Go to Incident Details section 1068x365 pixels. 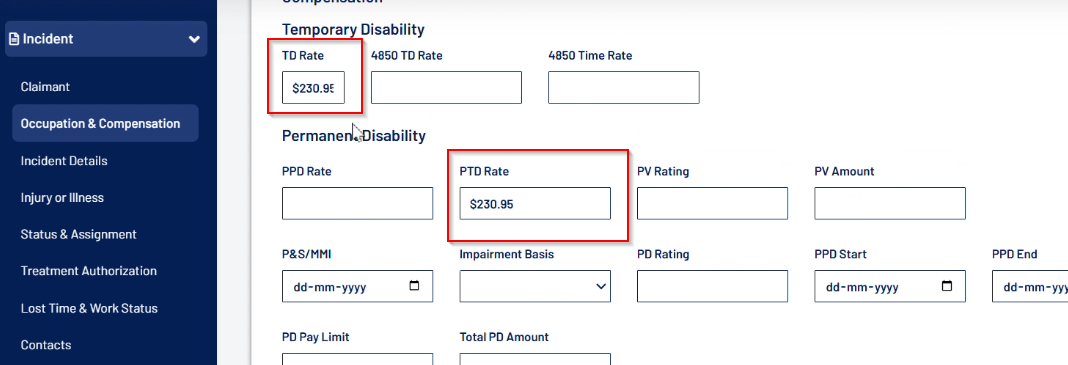[64, 161]
